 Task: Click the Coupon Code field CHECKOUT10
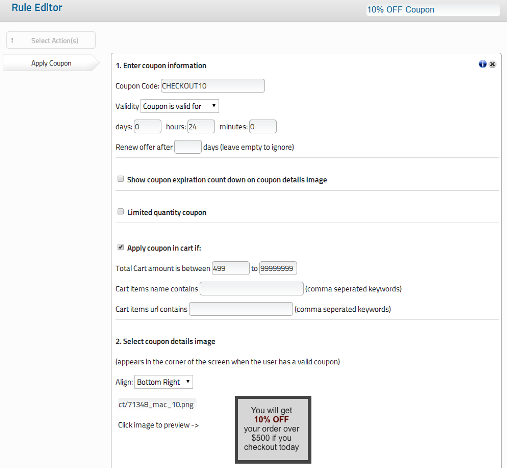tap(213, 86)
